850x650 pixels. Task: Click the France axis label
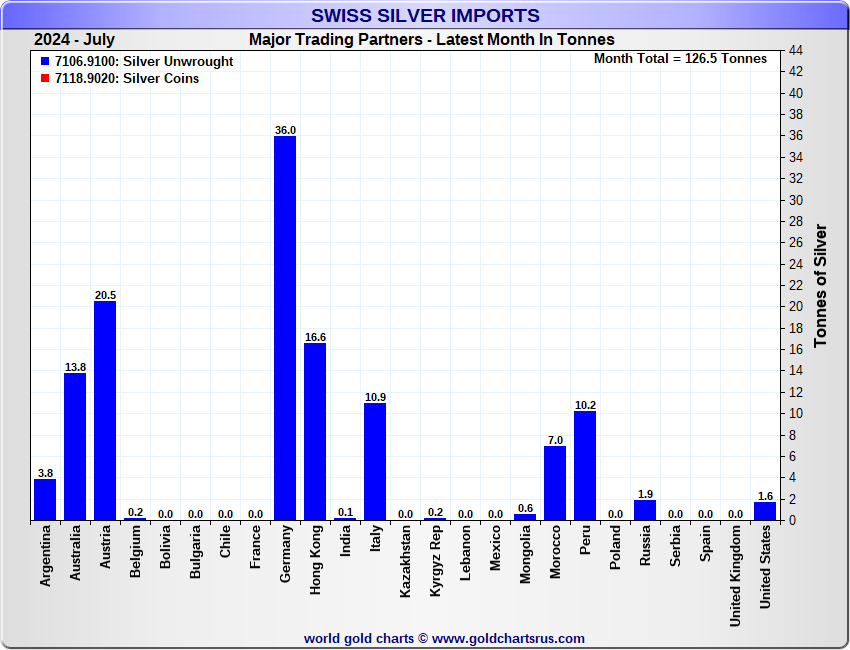(255, 547)
